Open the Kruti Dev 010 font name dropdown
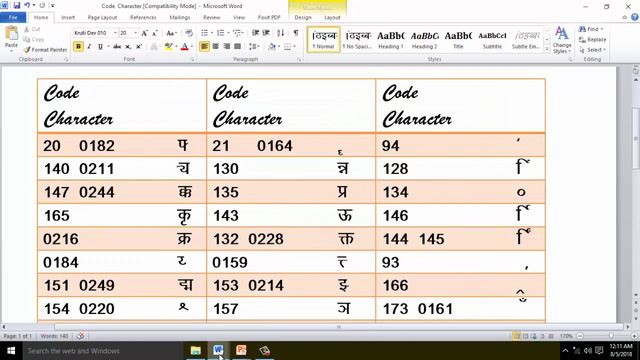This screenshot has width=640, height=360. tap(116, 33)
